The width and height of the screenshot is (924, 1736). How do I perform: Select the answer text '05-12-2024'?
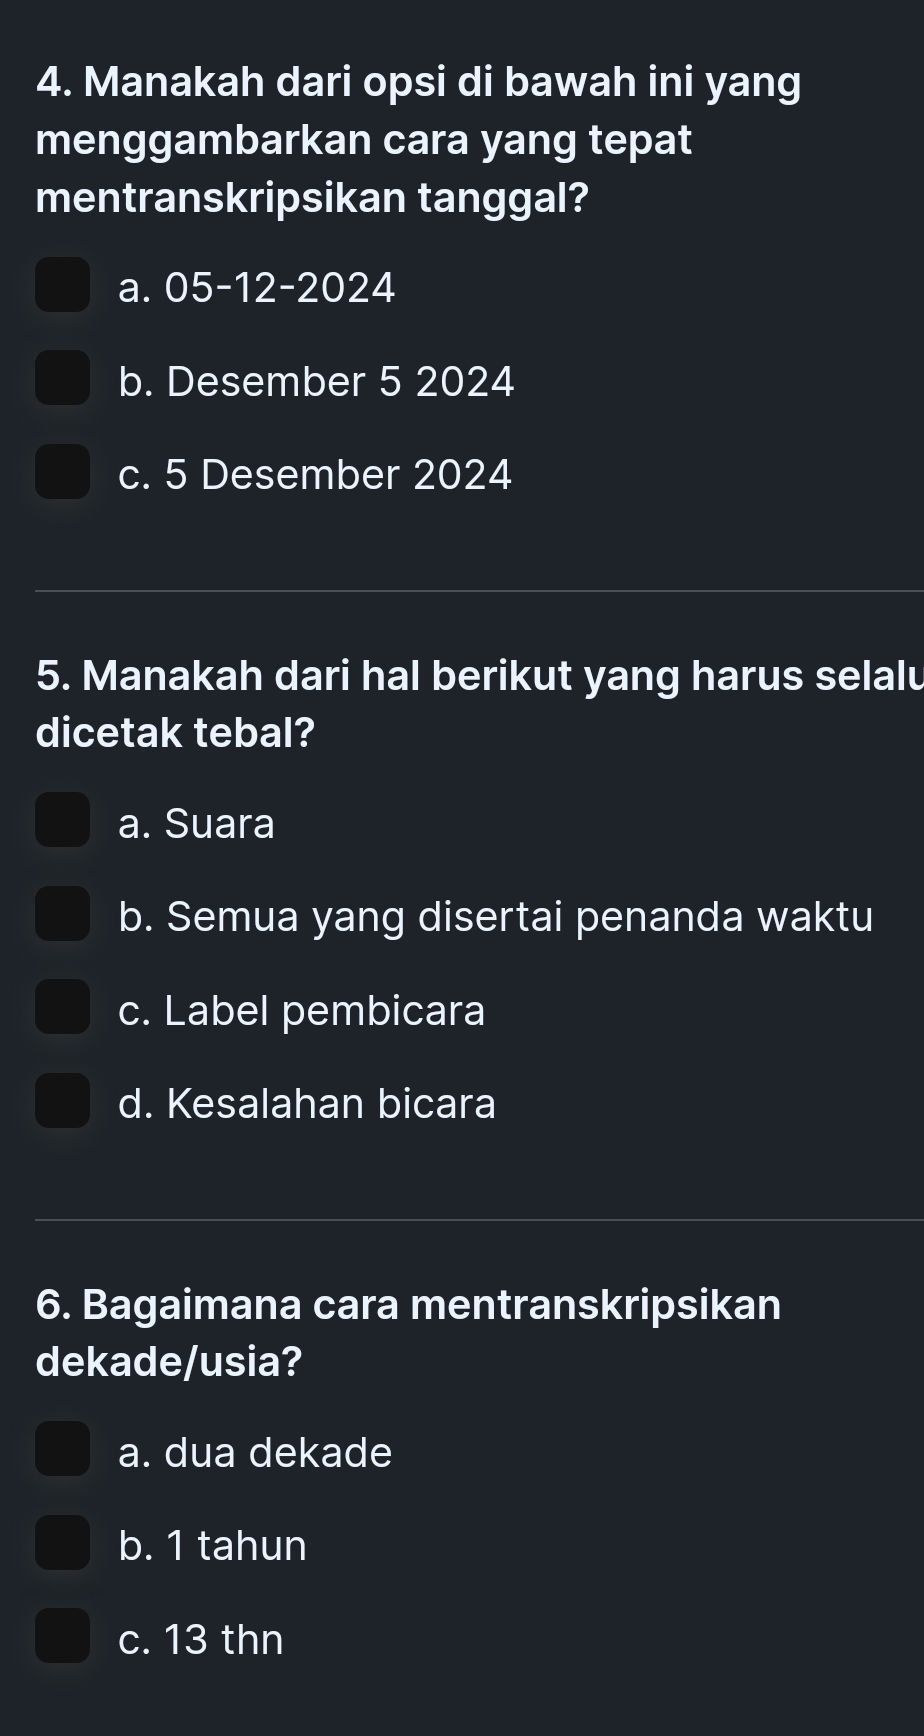(x=256, y=288)
